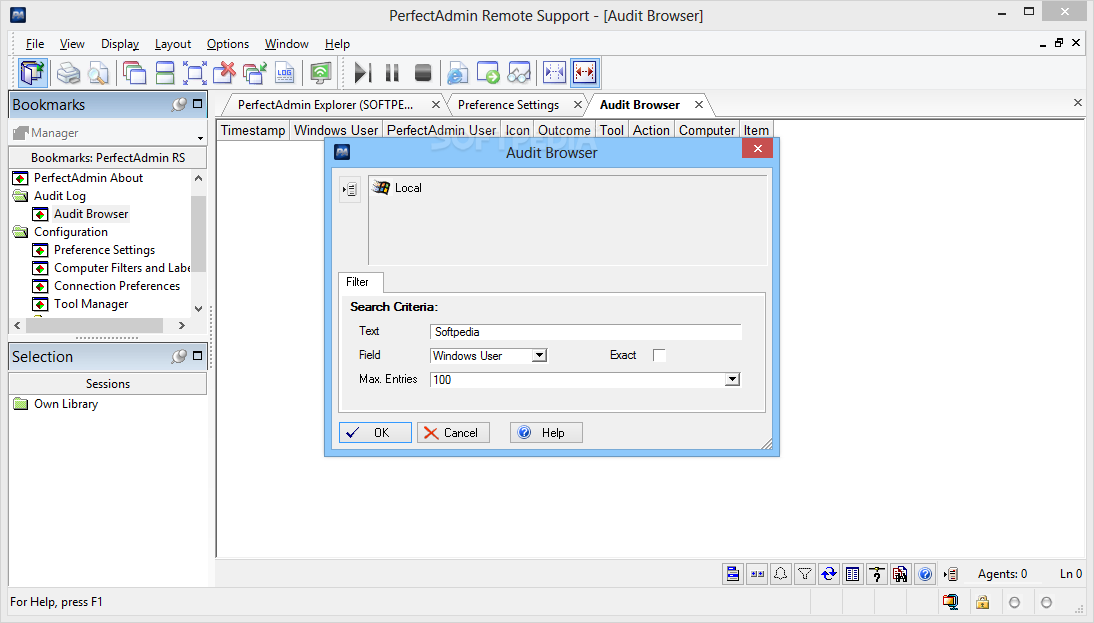Click the fit-window expand arrows icon
Screen dimensions: 1094x623
[x=195, y=73]
